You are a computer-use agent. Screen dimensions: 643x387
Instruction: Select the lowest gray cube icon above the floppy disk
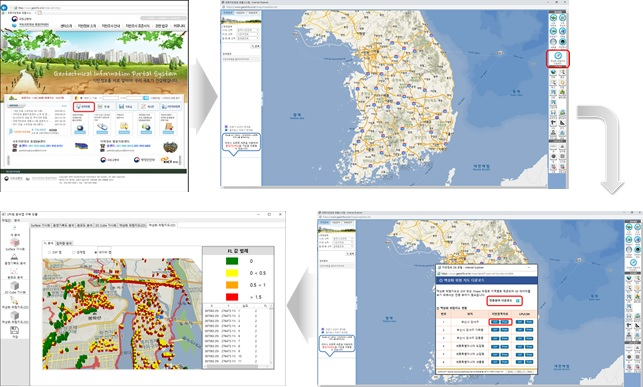(x=14, y=315)
